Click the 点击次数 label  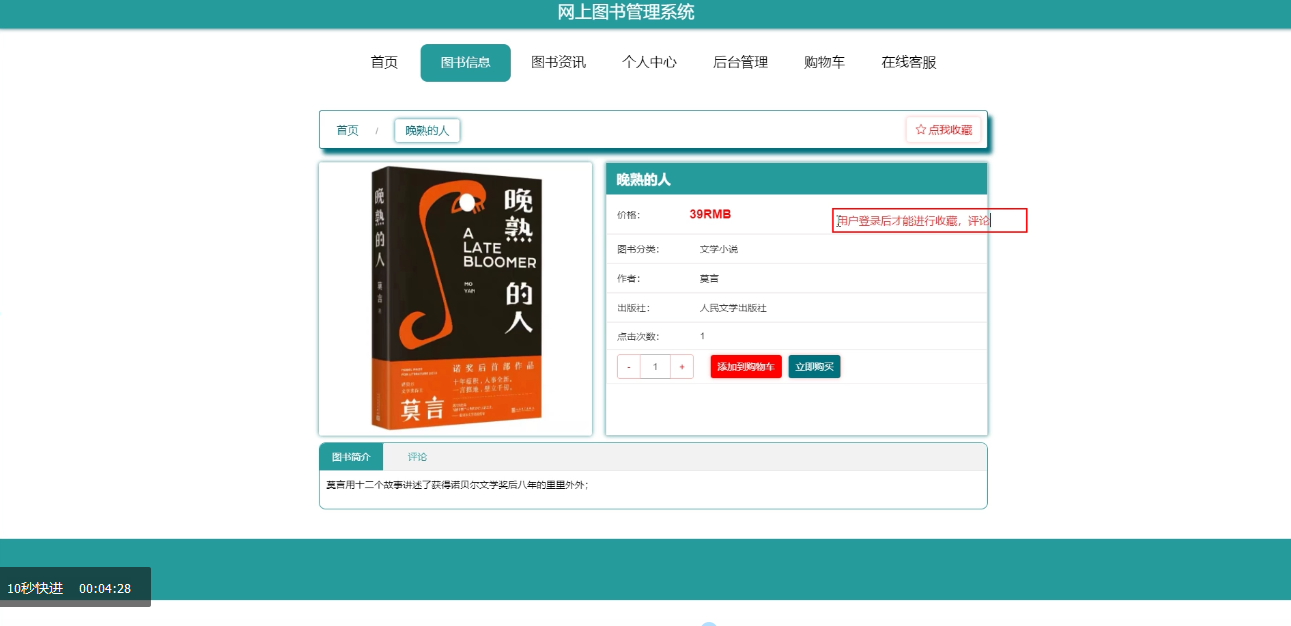(638, 337)
